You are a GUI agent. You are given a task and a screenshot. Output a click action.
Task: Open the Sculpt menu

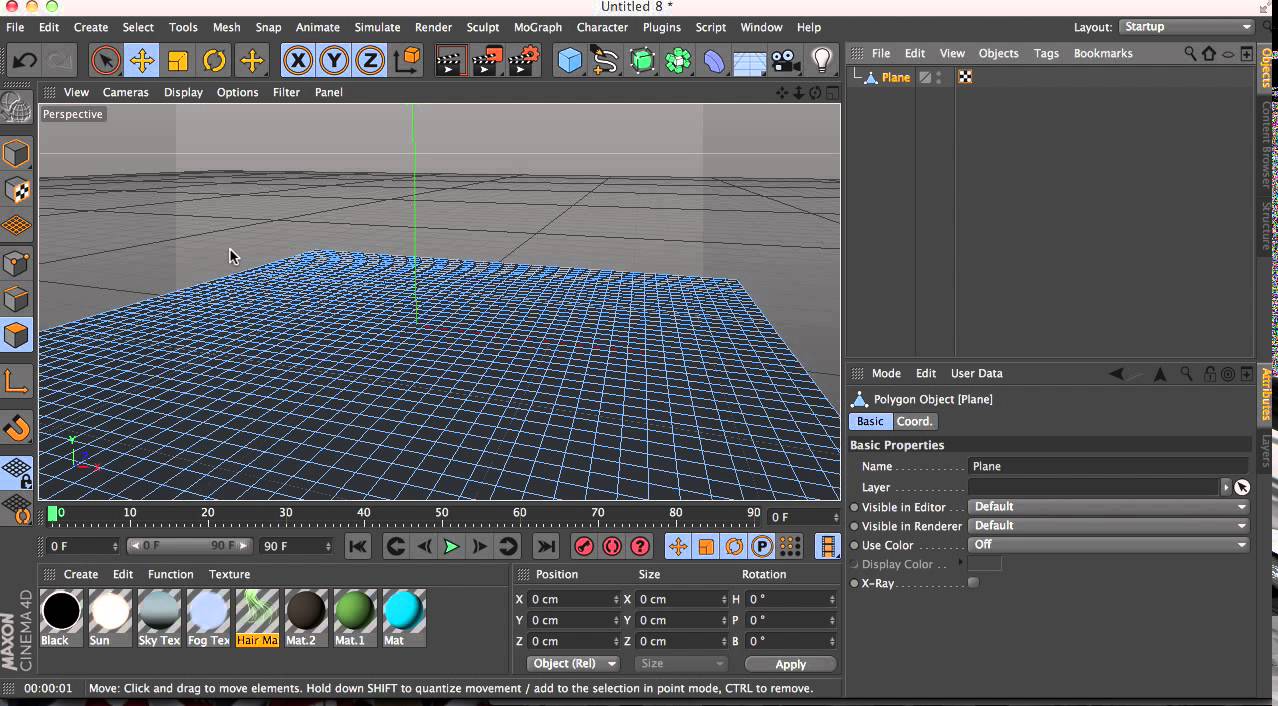tap(482, 27)
